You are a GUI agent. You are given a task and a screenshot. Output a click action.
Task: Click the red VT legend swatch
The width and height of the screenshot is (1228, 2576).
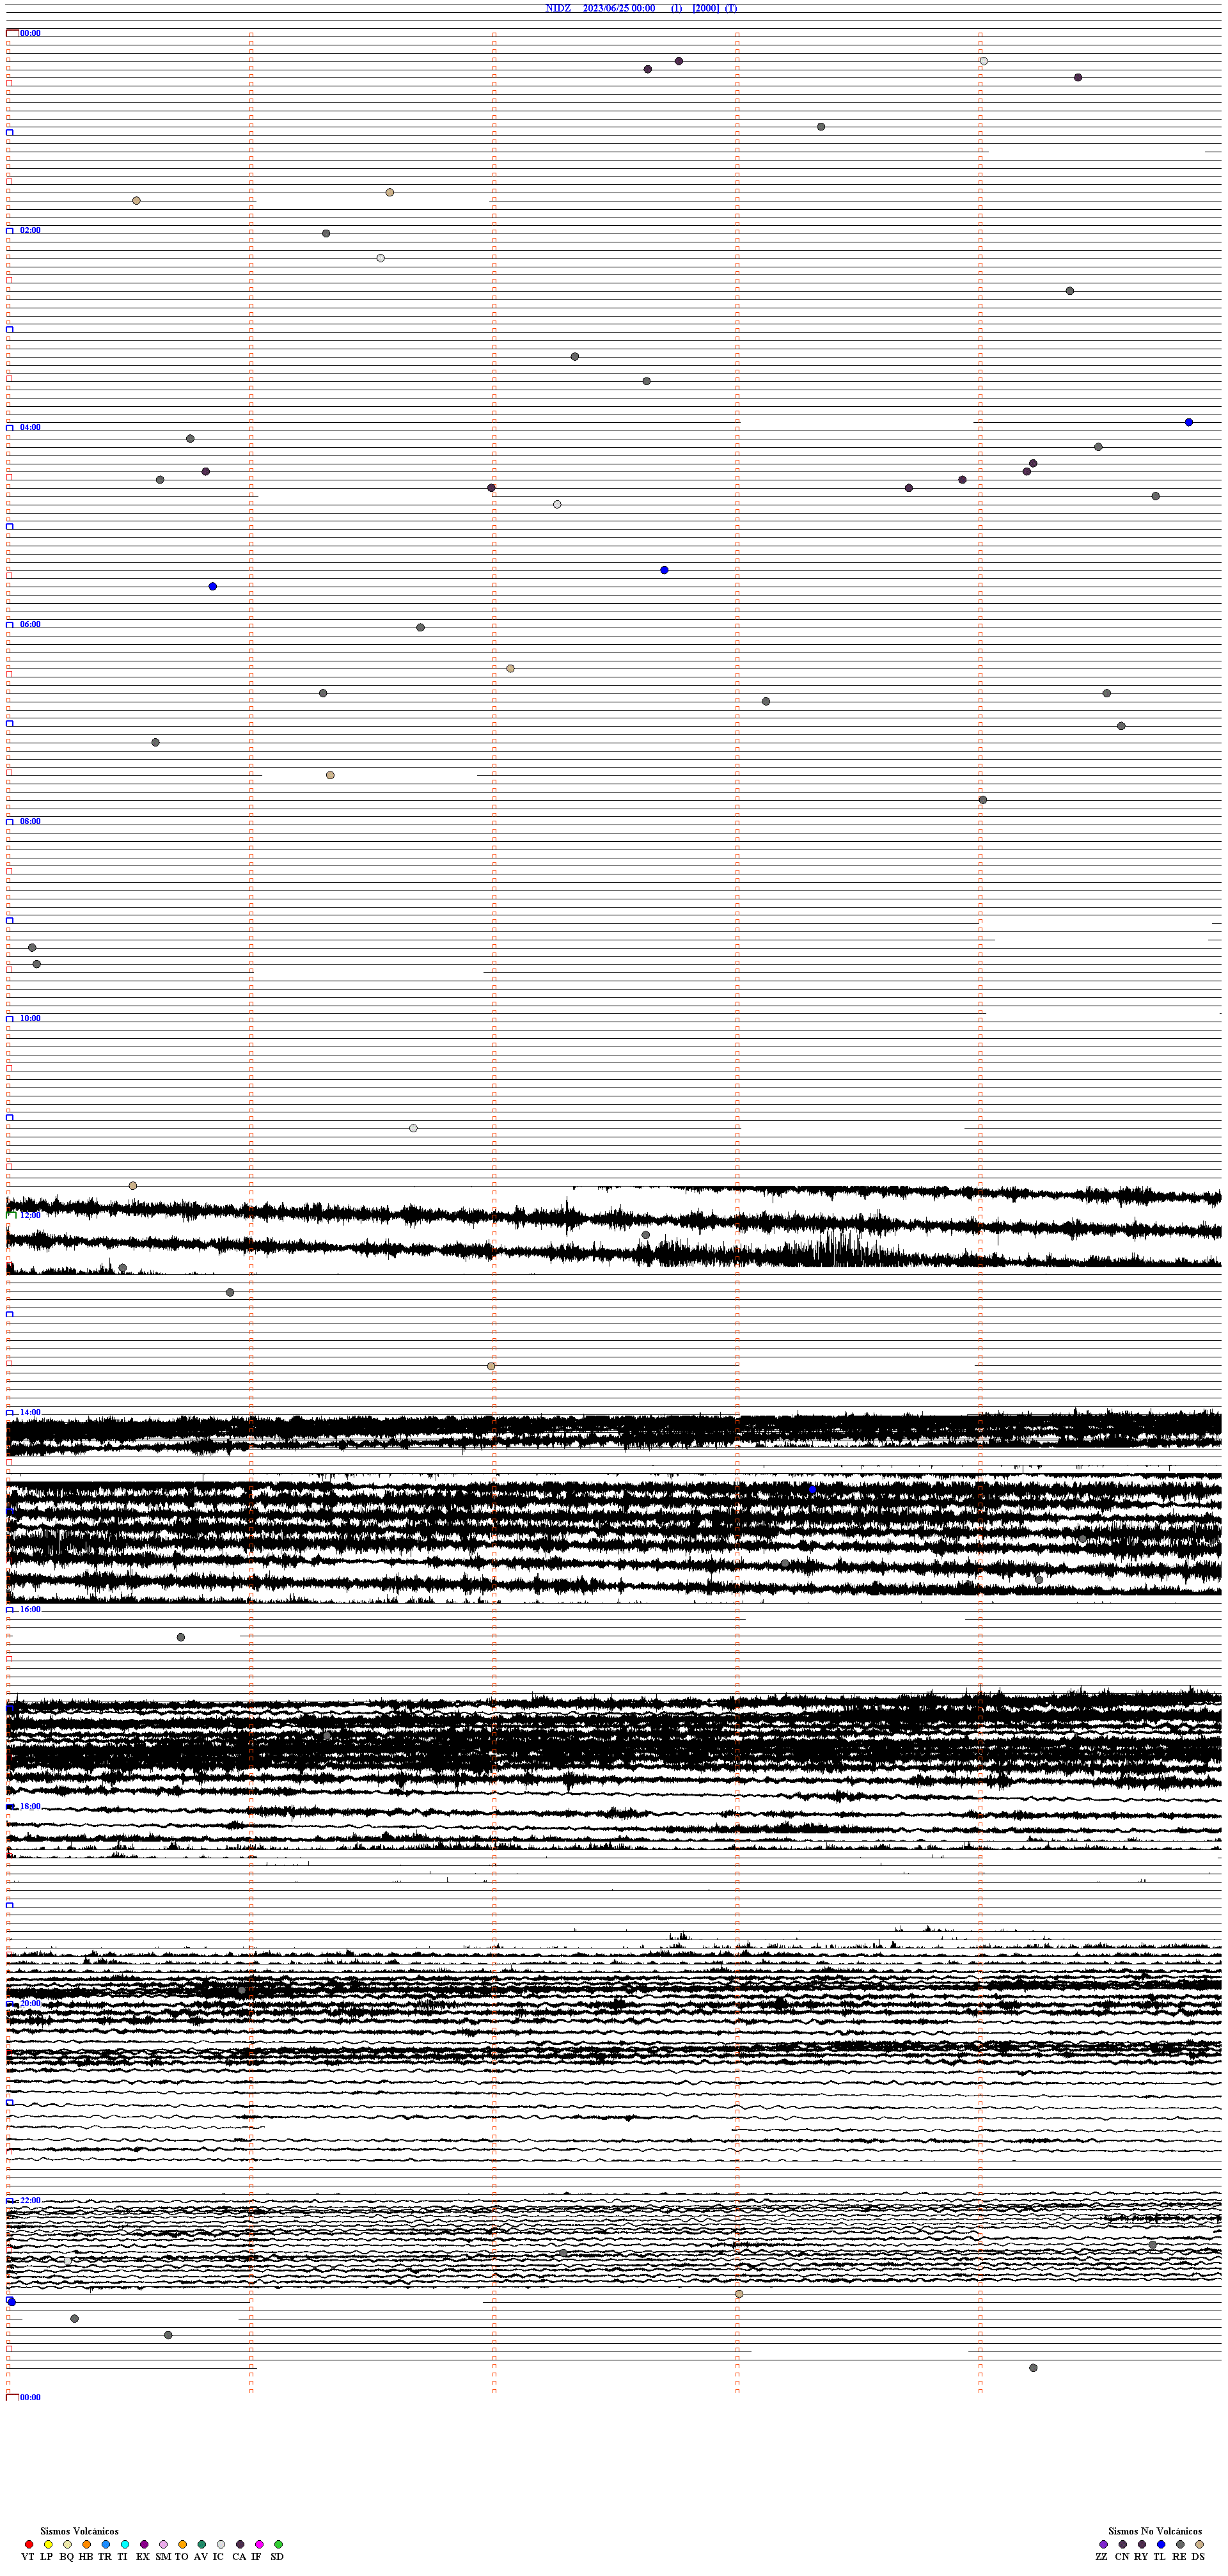[29, 2544]
